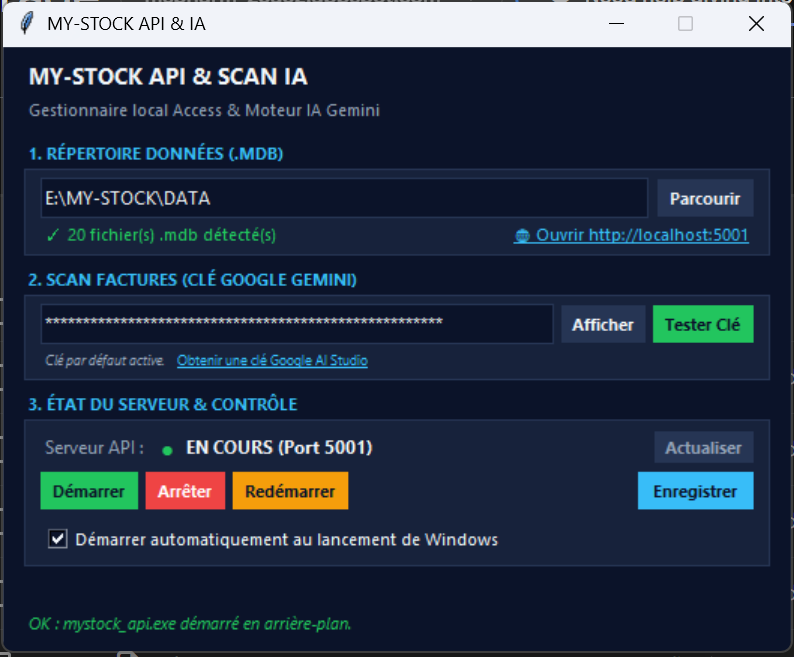Click the 3. ÉTAT DU SERVEUR & CONTRÔLE heading
Image resolution: width=794 pixels, height=657 pixels.
(x=163, y=404)
